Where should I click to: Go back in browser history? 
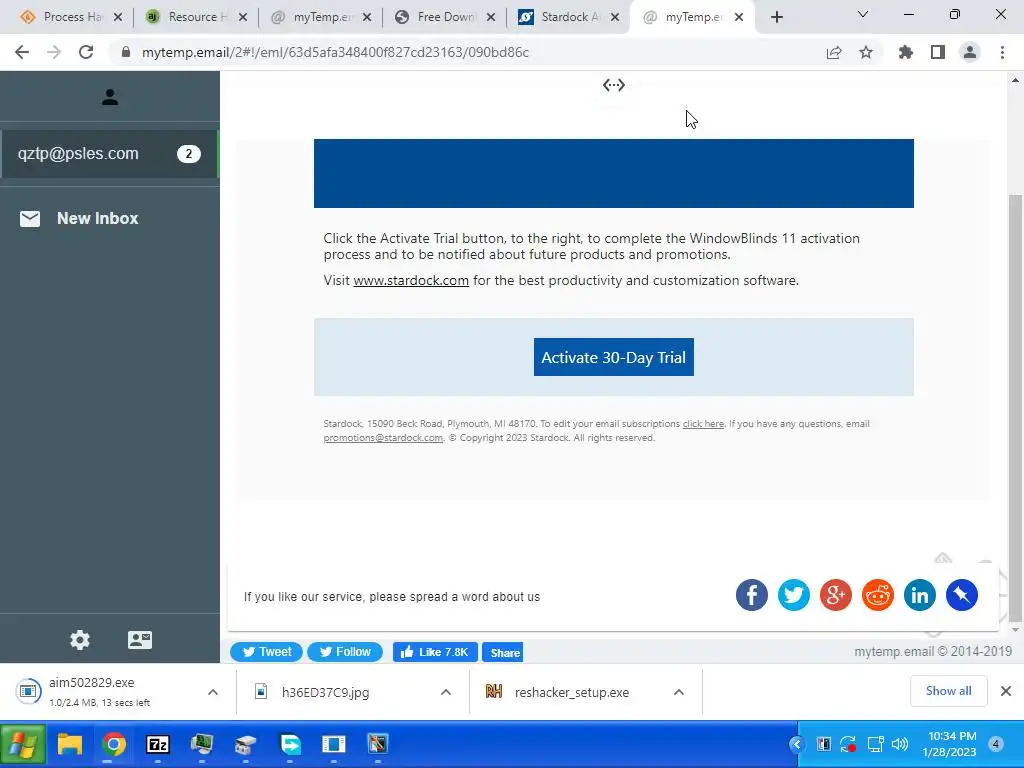[22, 52]
